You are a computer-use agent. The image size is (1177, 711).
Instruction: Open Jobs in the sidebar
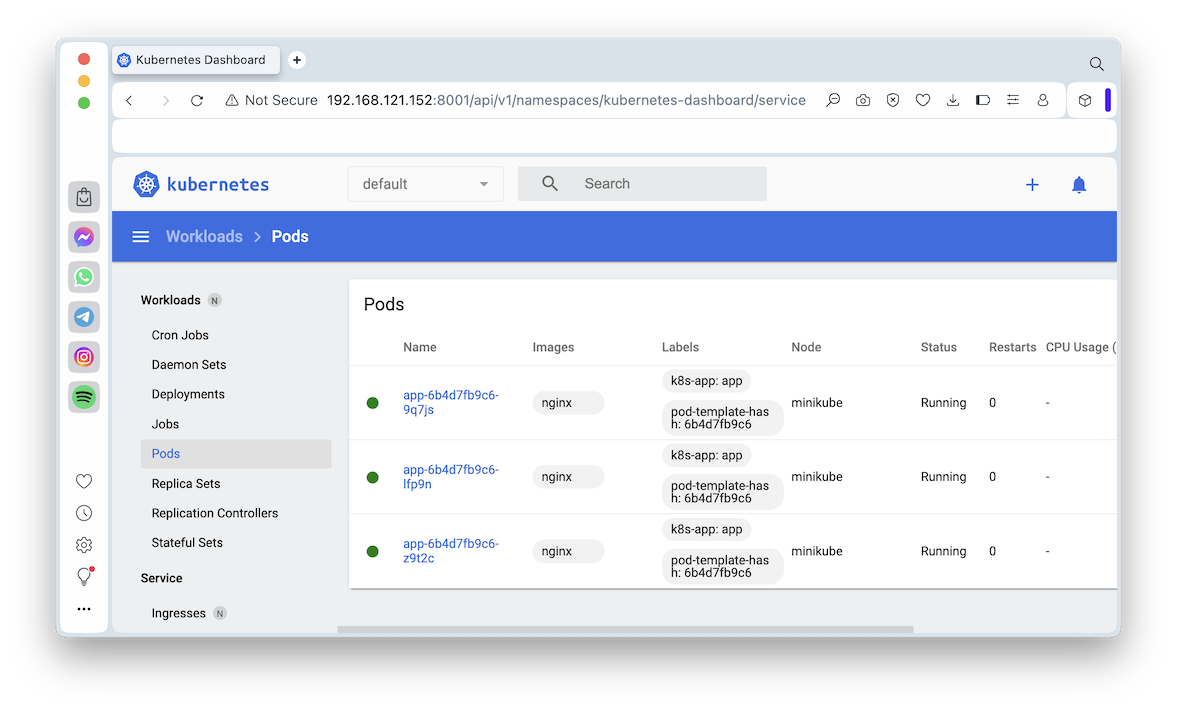[x=165, y=424]
